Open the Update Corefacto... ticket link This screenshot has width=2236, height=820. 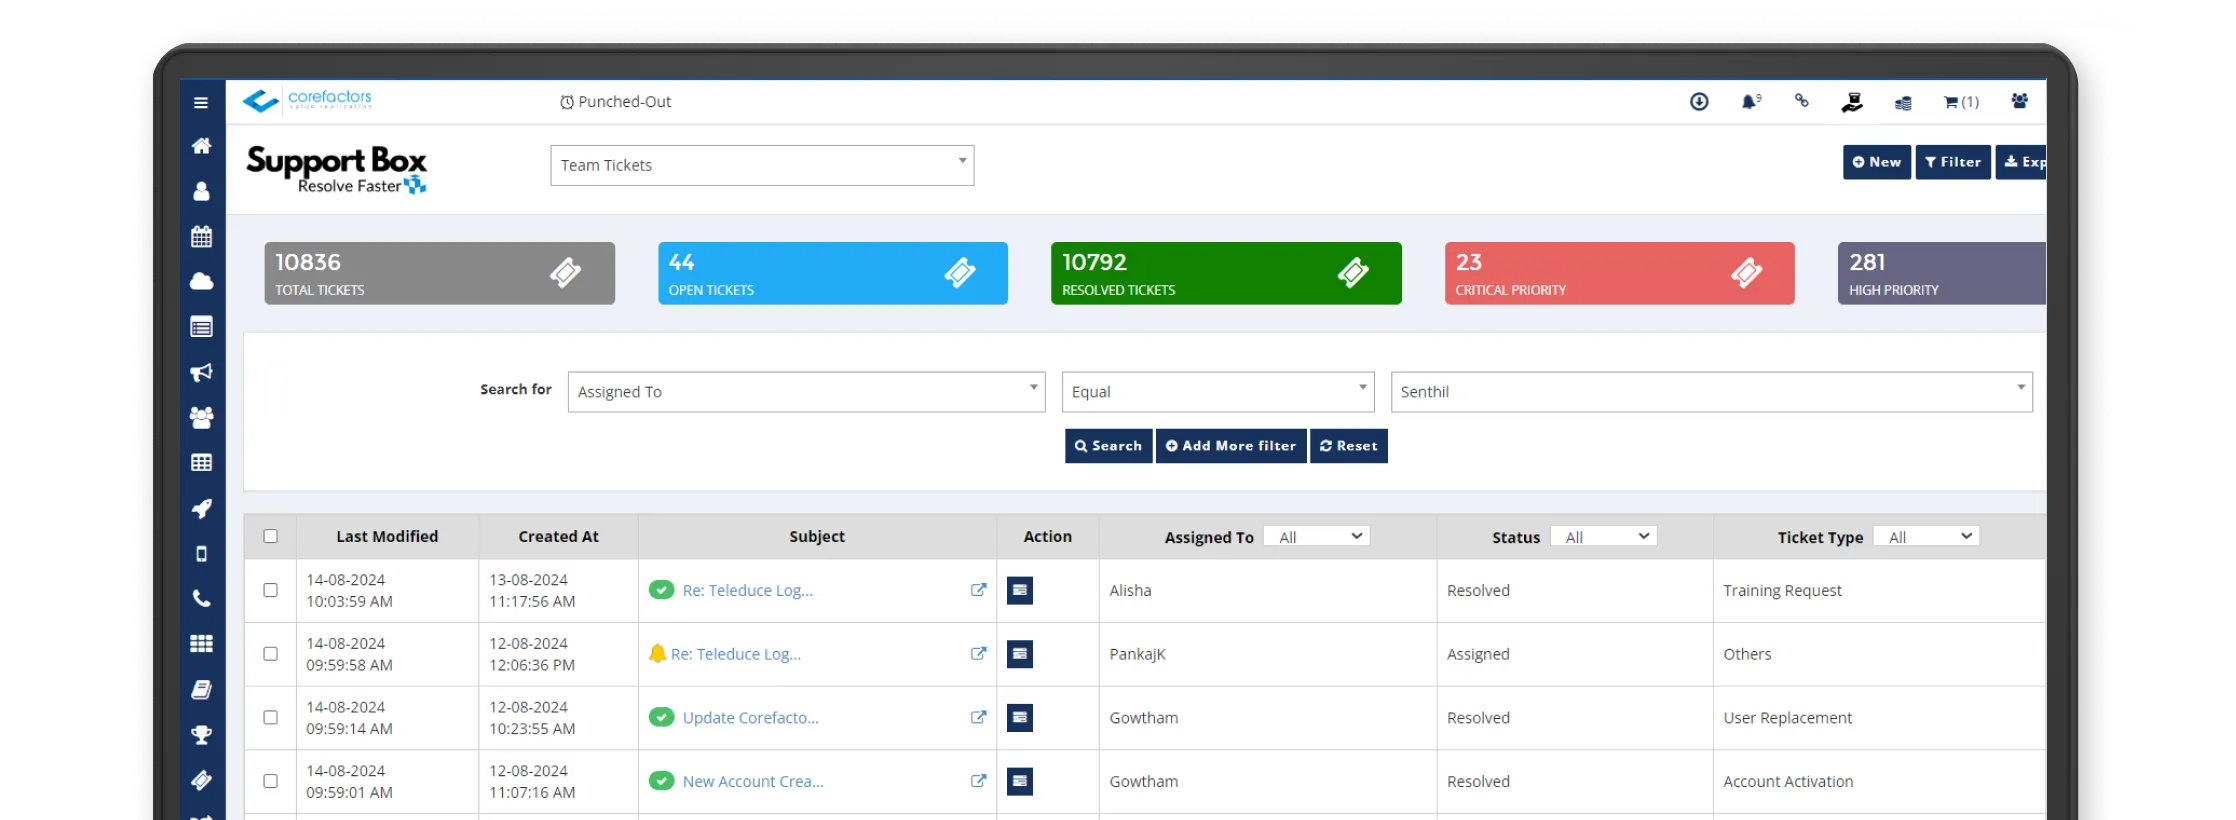coord(750,717)
